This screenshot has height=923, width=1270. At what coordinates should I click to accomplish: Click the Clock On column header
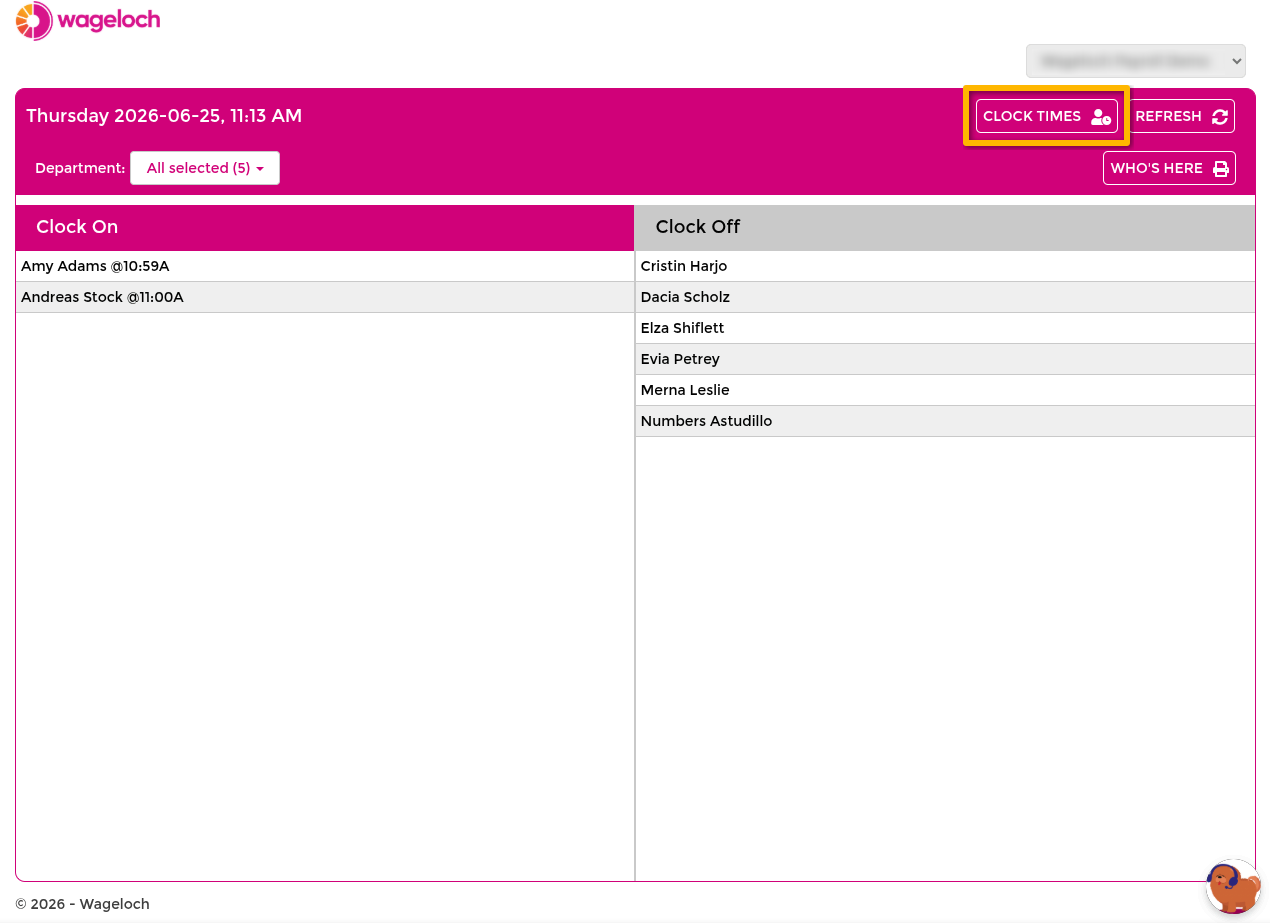coord(325,227)
